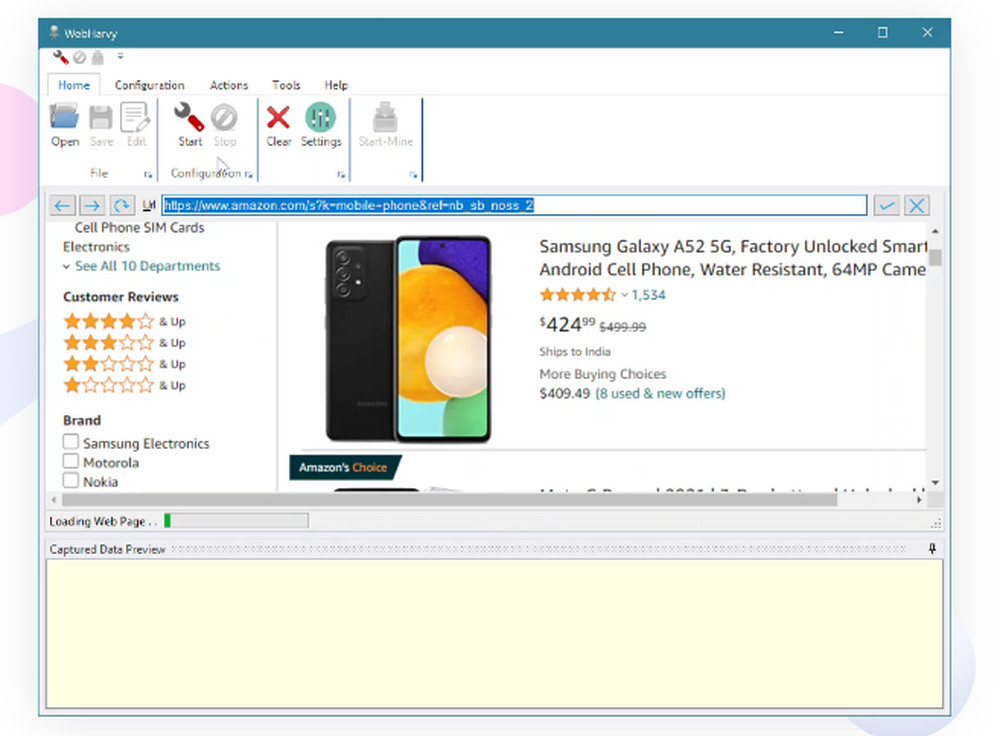The image size is (1000, 736).
Task: Click the Loading Web Page progress bar
Action: (x=237, y=520)
